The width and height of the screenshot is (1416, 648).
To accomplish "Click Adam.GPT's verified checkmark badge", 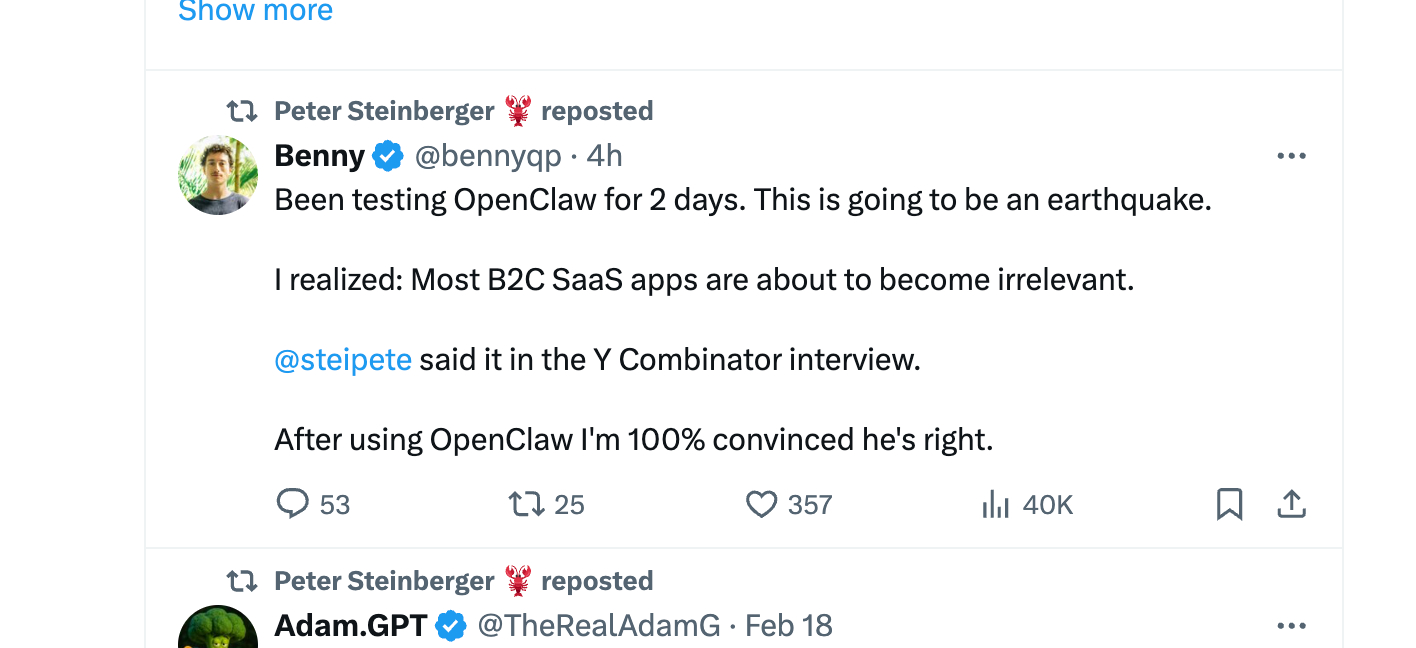I will coord(452,626).
